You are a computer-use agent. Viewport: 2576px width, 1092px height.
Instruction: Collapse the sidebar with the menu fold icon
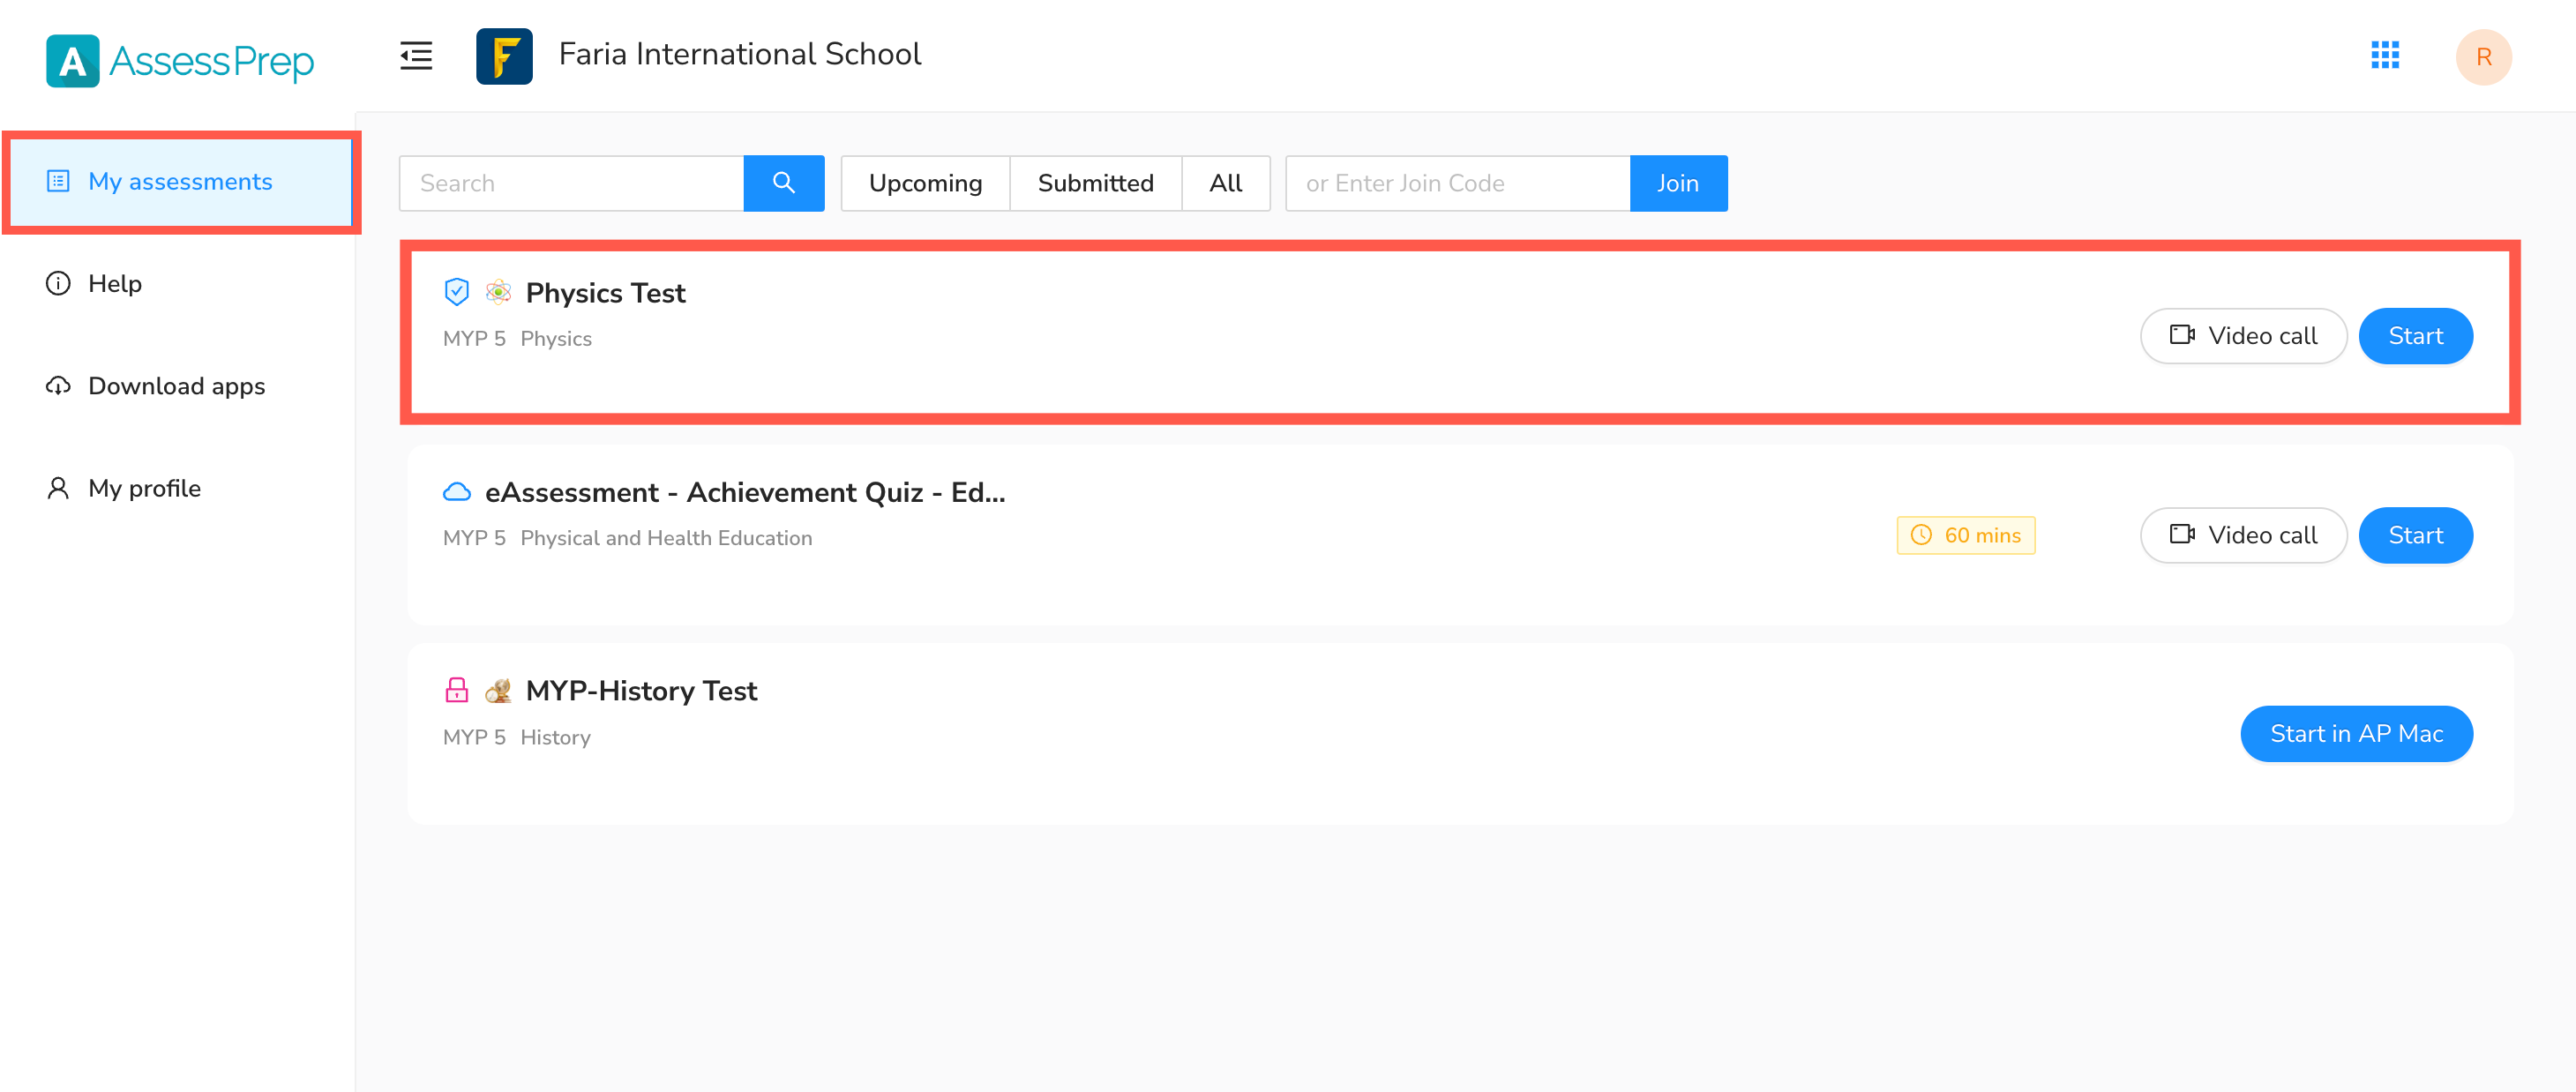tap(416, 56)
